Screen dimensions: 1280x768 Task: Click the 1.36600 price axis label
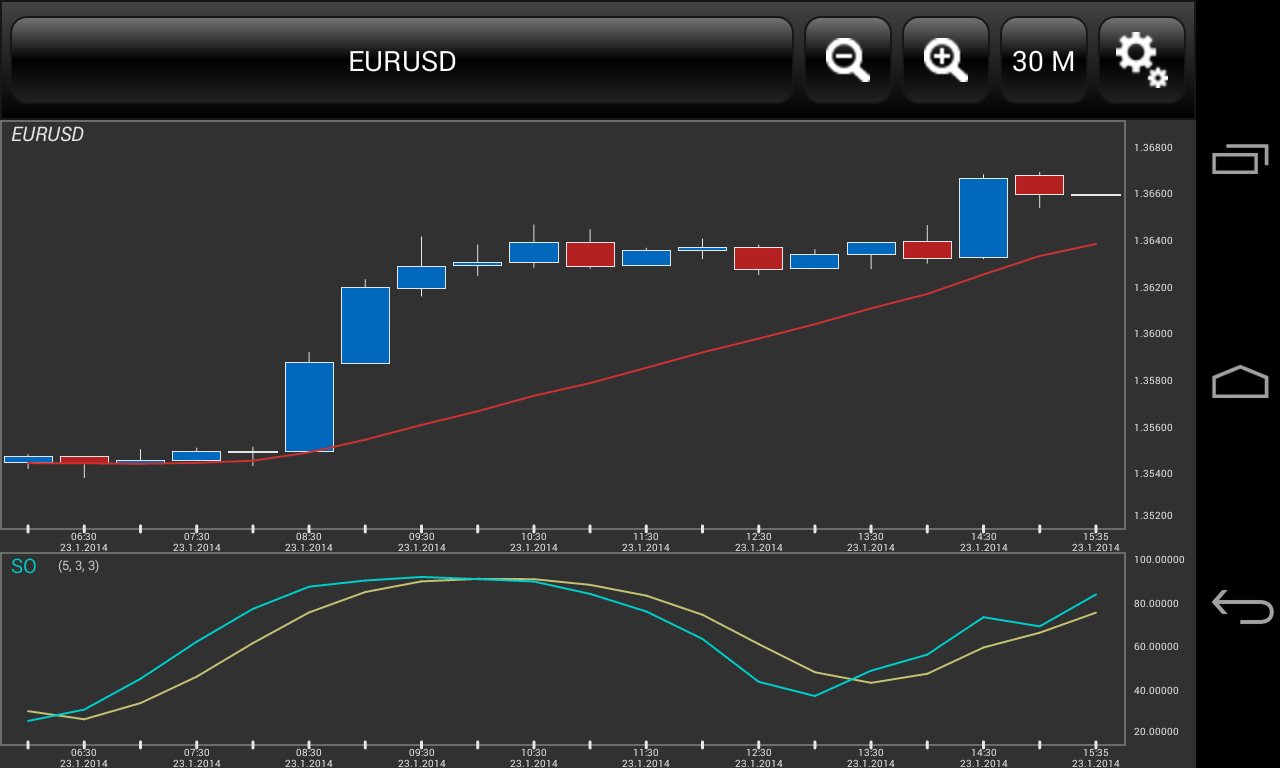coord(1153,194)
